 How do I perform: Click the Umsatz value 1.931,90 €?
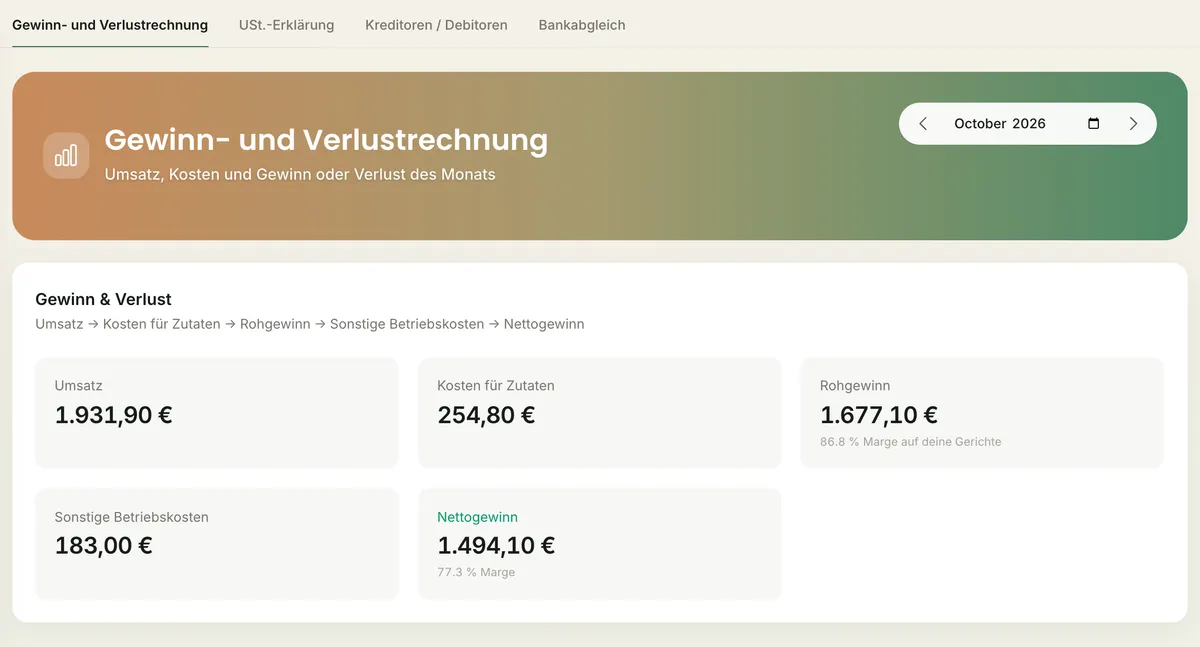click(113, 415)
